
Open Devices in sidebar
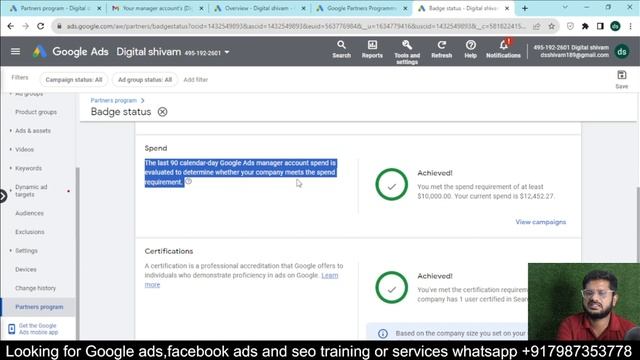point(26,269)
